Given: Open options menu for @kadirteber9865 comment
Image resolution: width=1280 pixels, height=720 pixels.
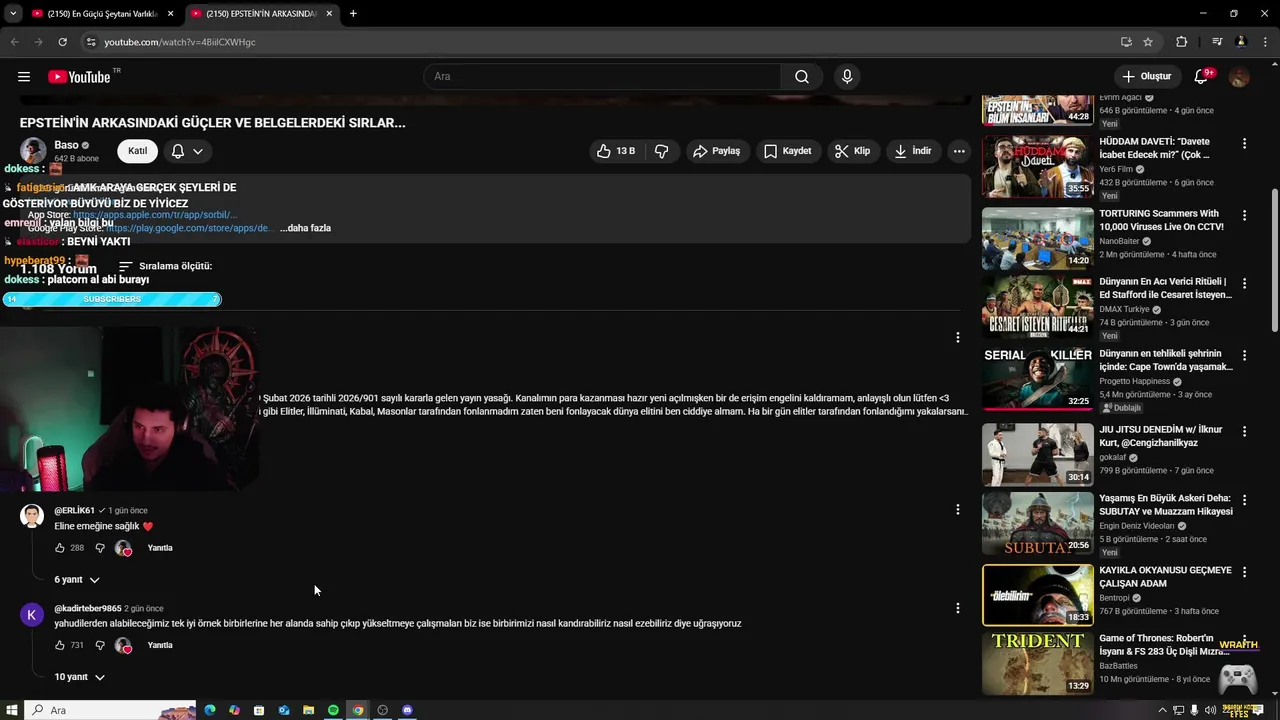Looking at the screenshot, I should 958,607.
